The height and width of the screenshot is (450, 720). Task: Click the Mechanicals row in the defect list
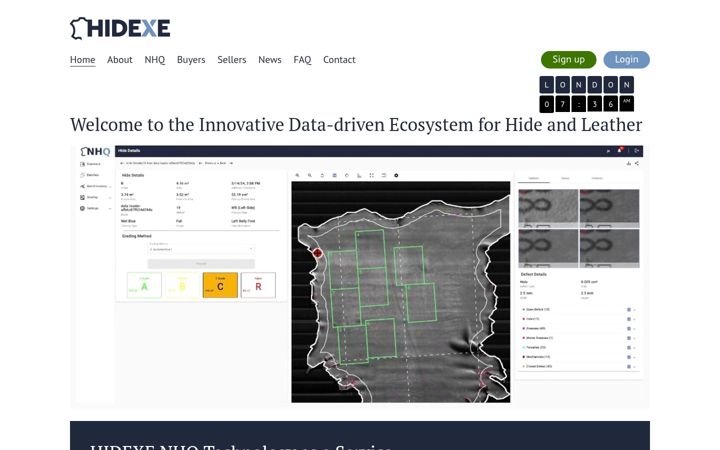pyautogui.click(x=580, y=357)
